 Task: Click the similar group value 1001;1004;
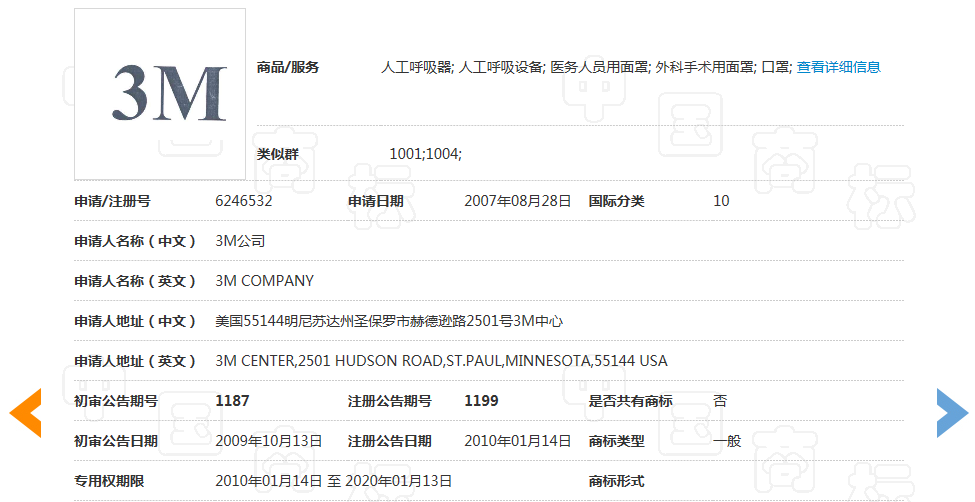(425, 154)
